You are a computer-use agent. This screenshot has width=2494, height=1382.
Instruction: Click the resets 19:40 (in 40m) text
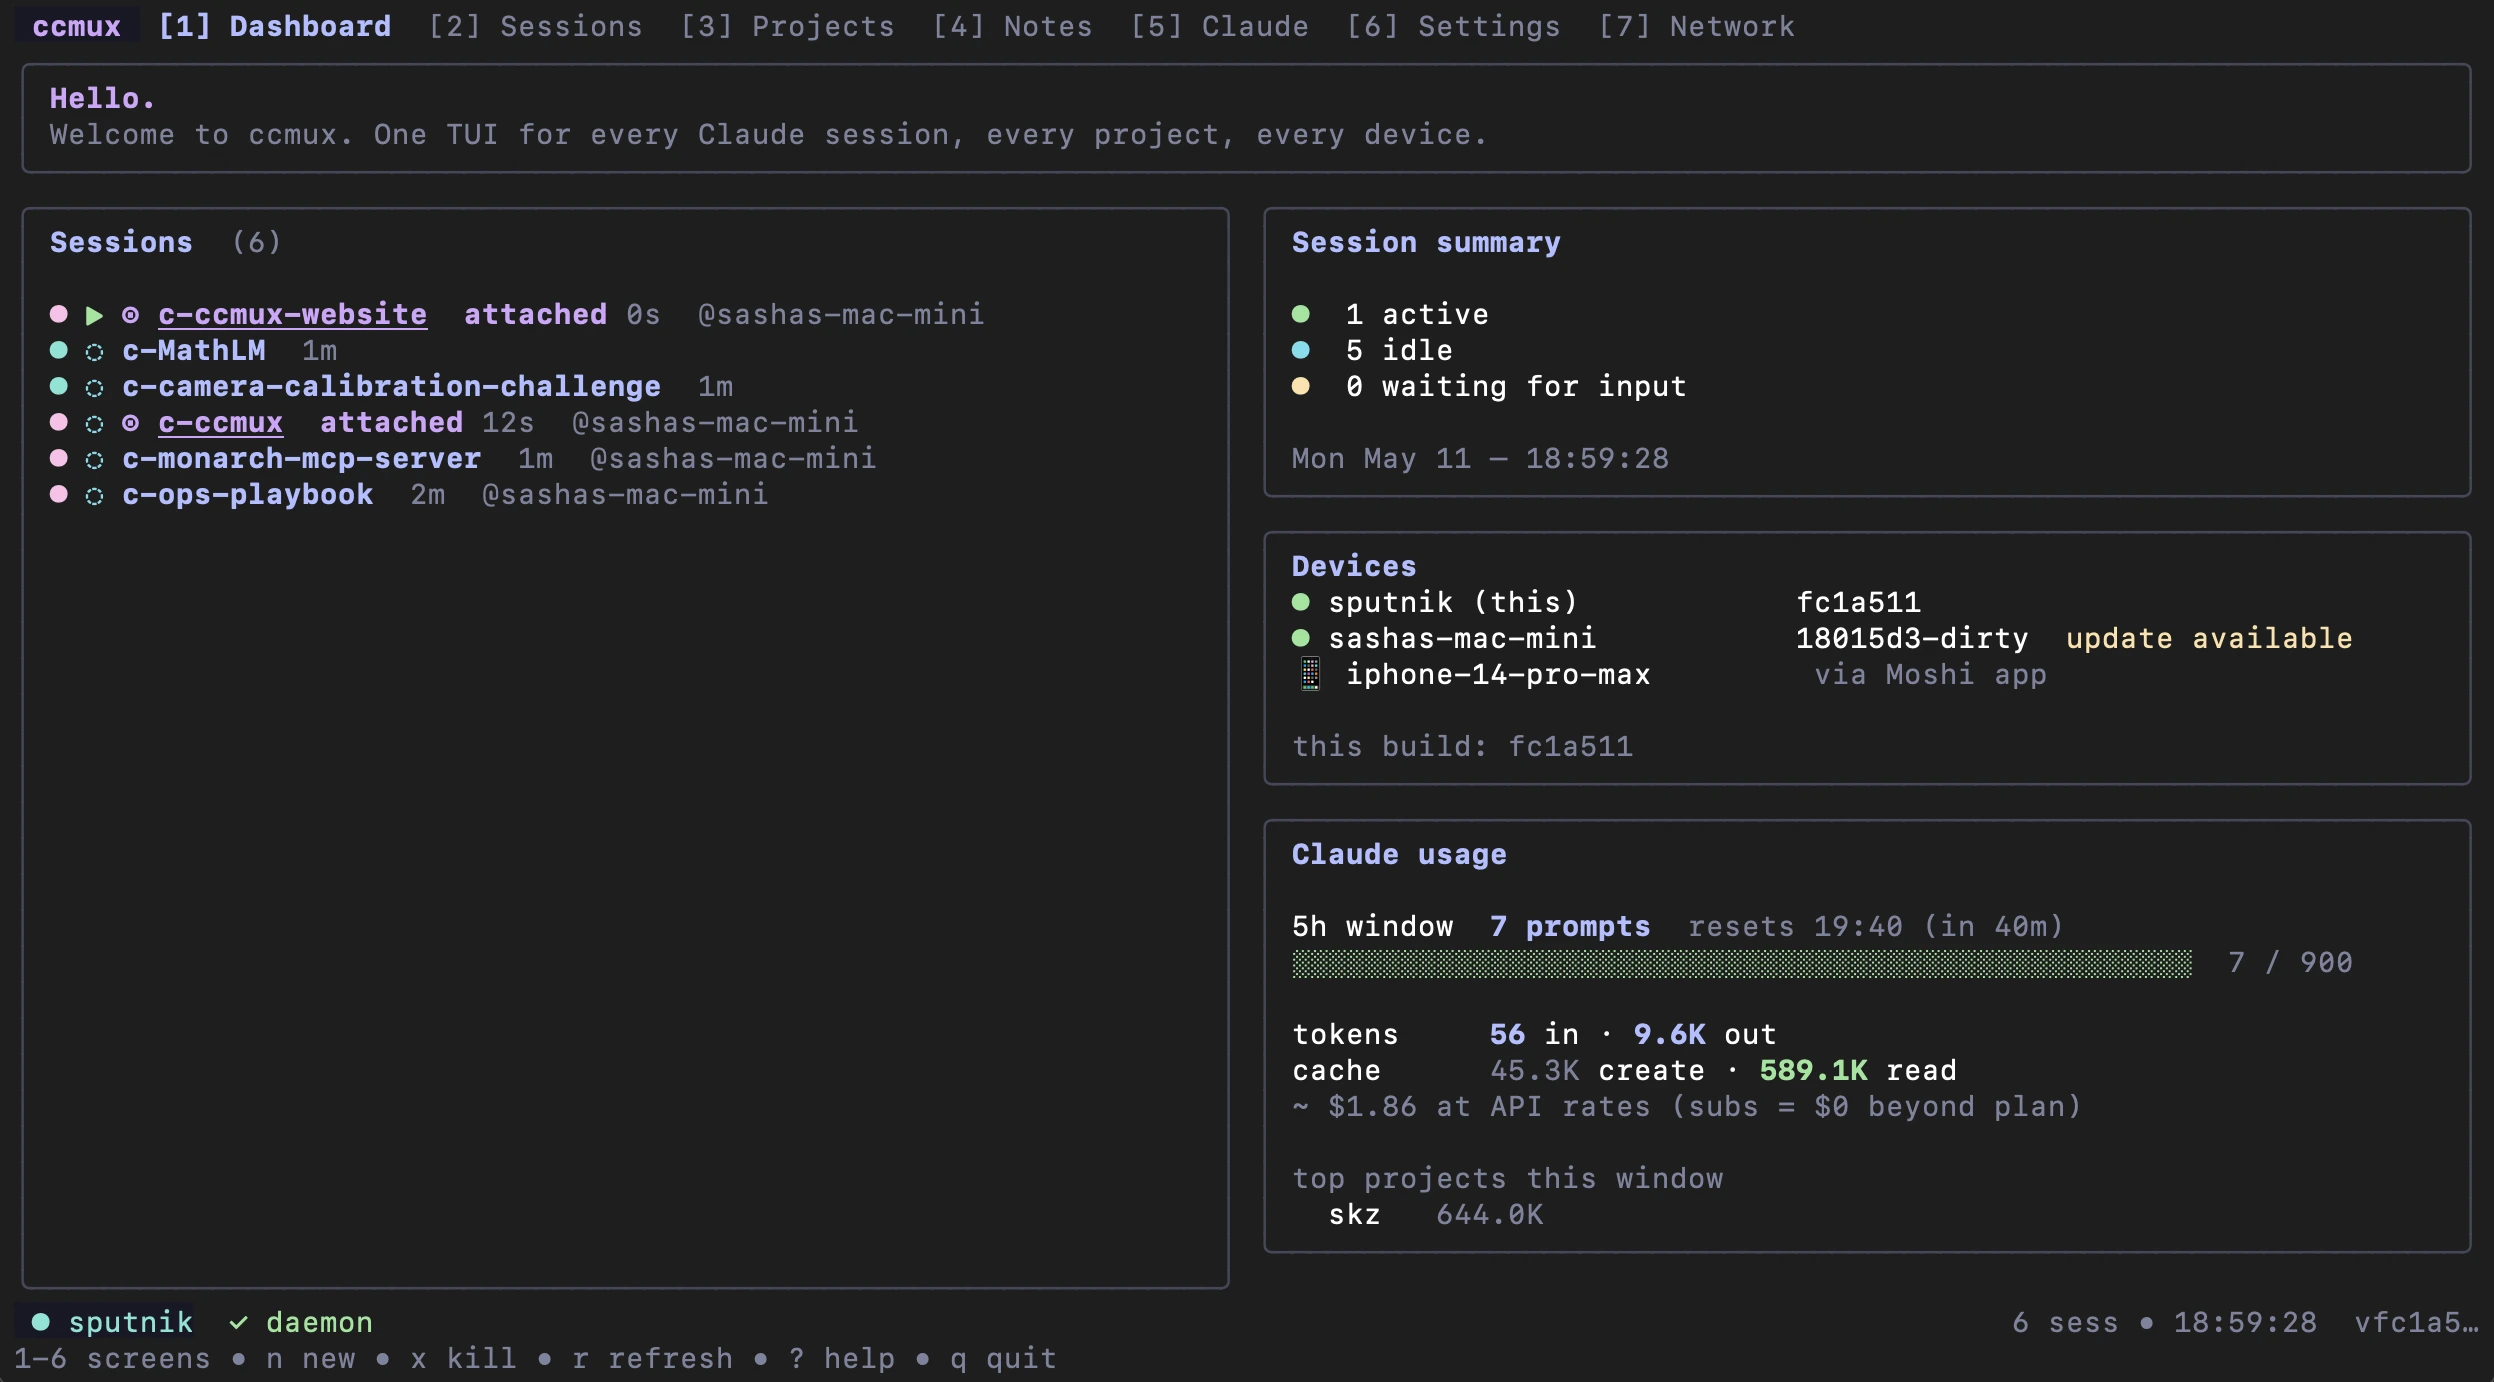coord(1877,926)
